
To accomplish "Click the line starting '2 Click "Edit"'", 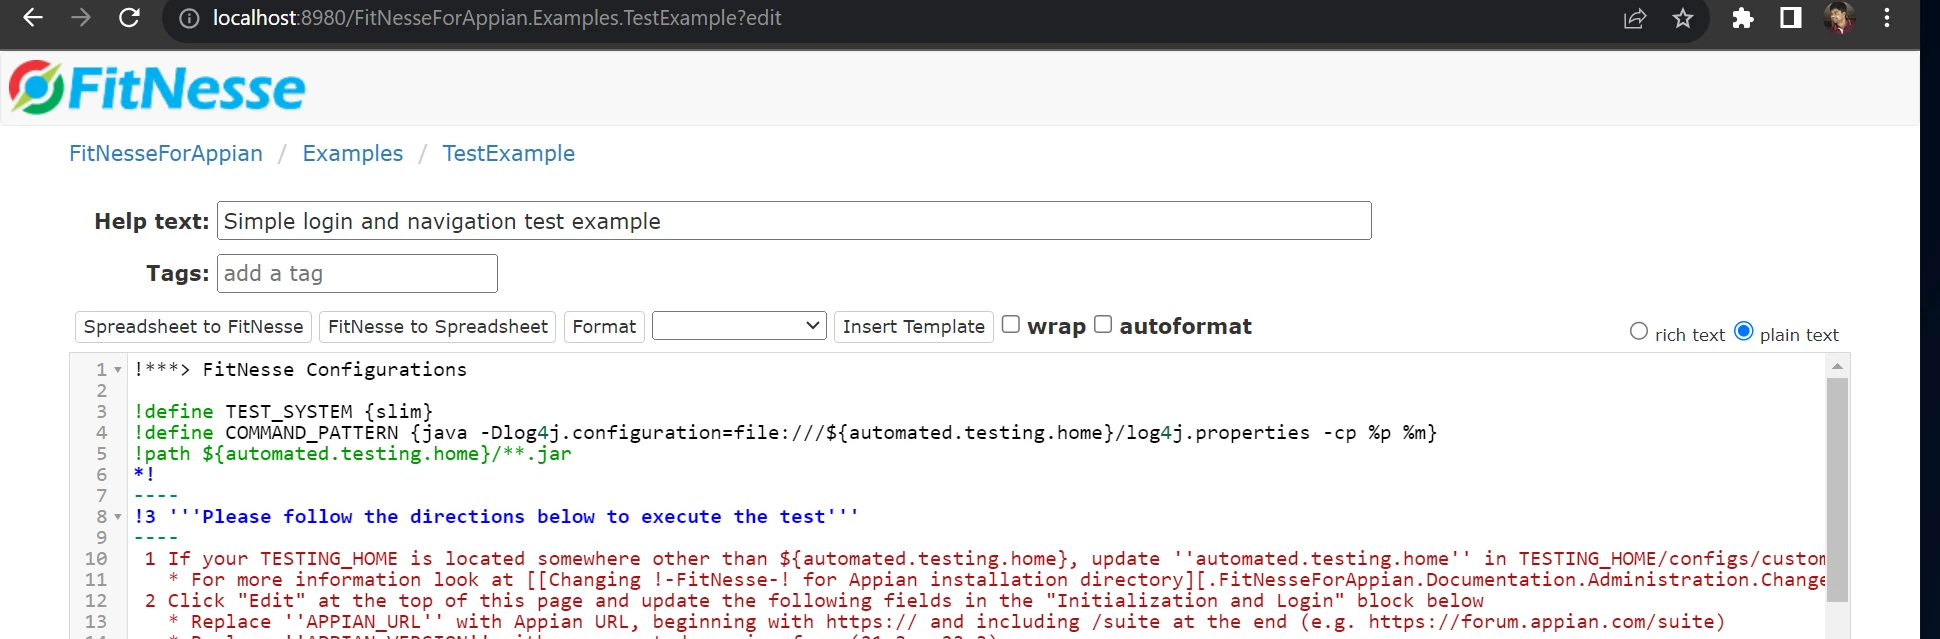I will click(814, 601).
